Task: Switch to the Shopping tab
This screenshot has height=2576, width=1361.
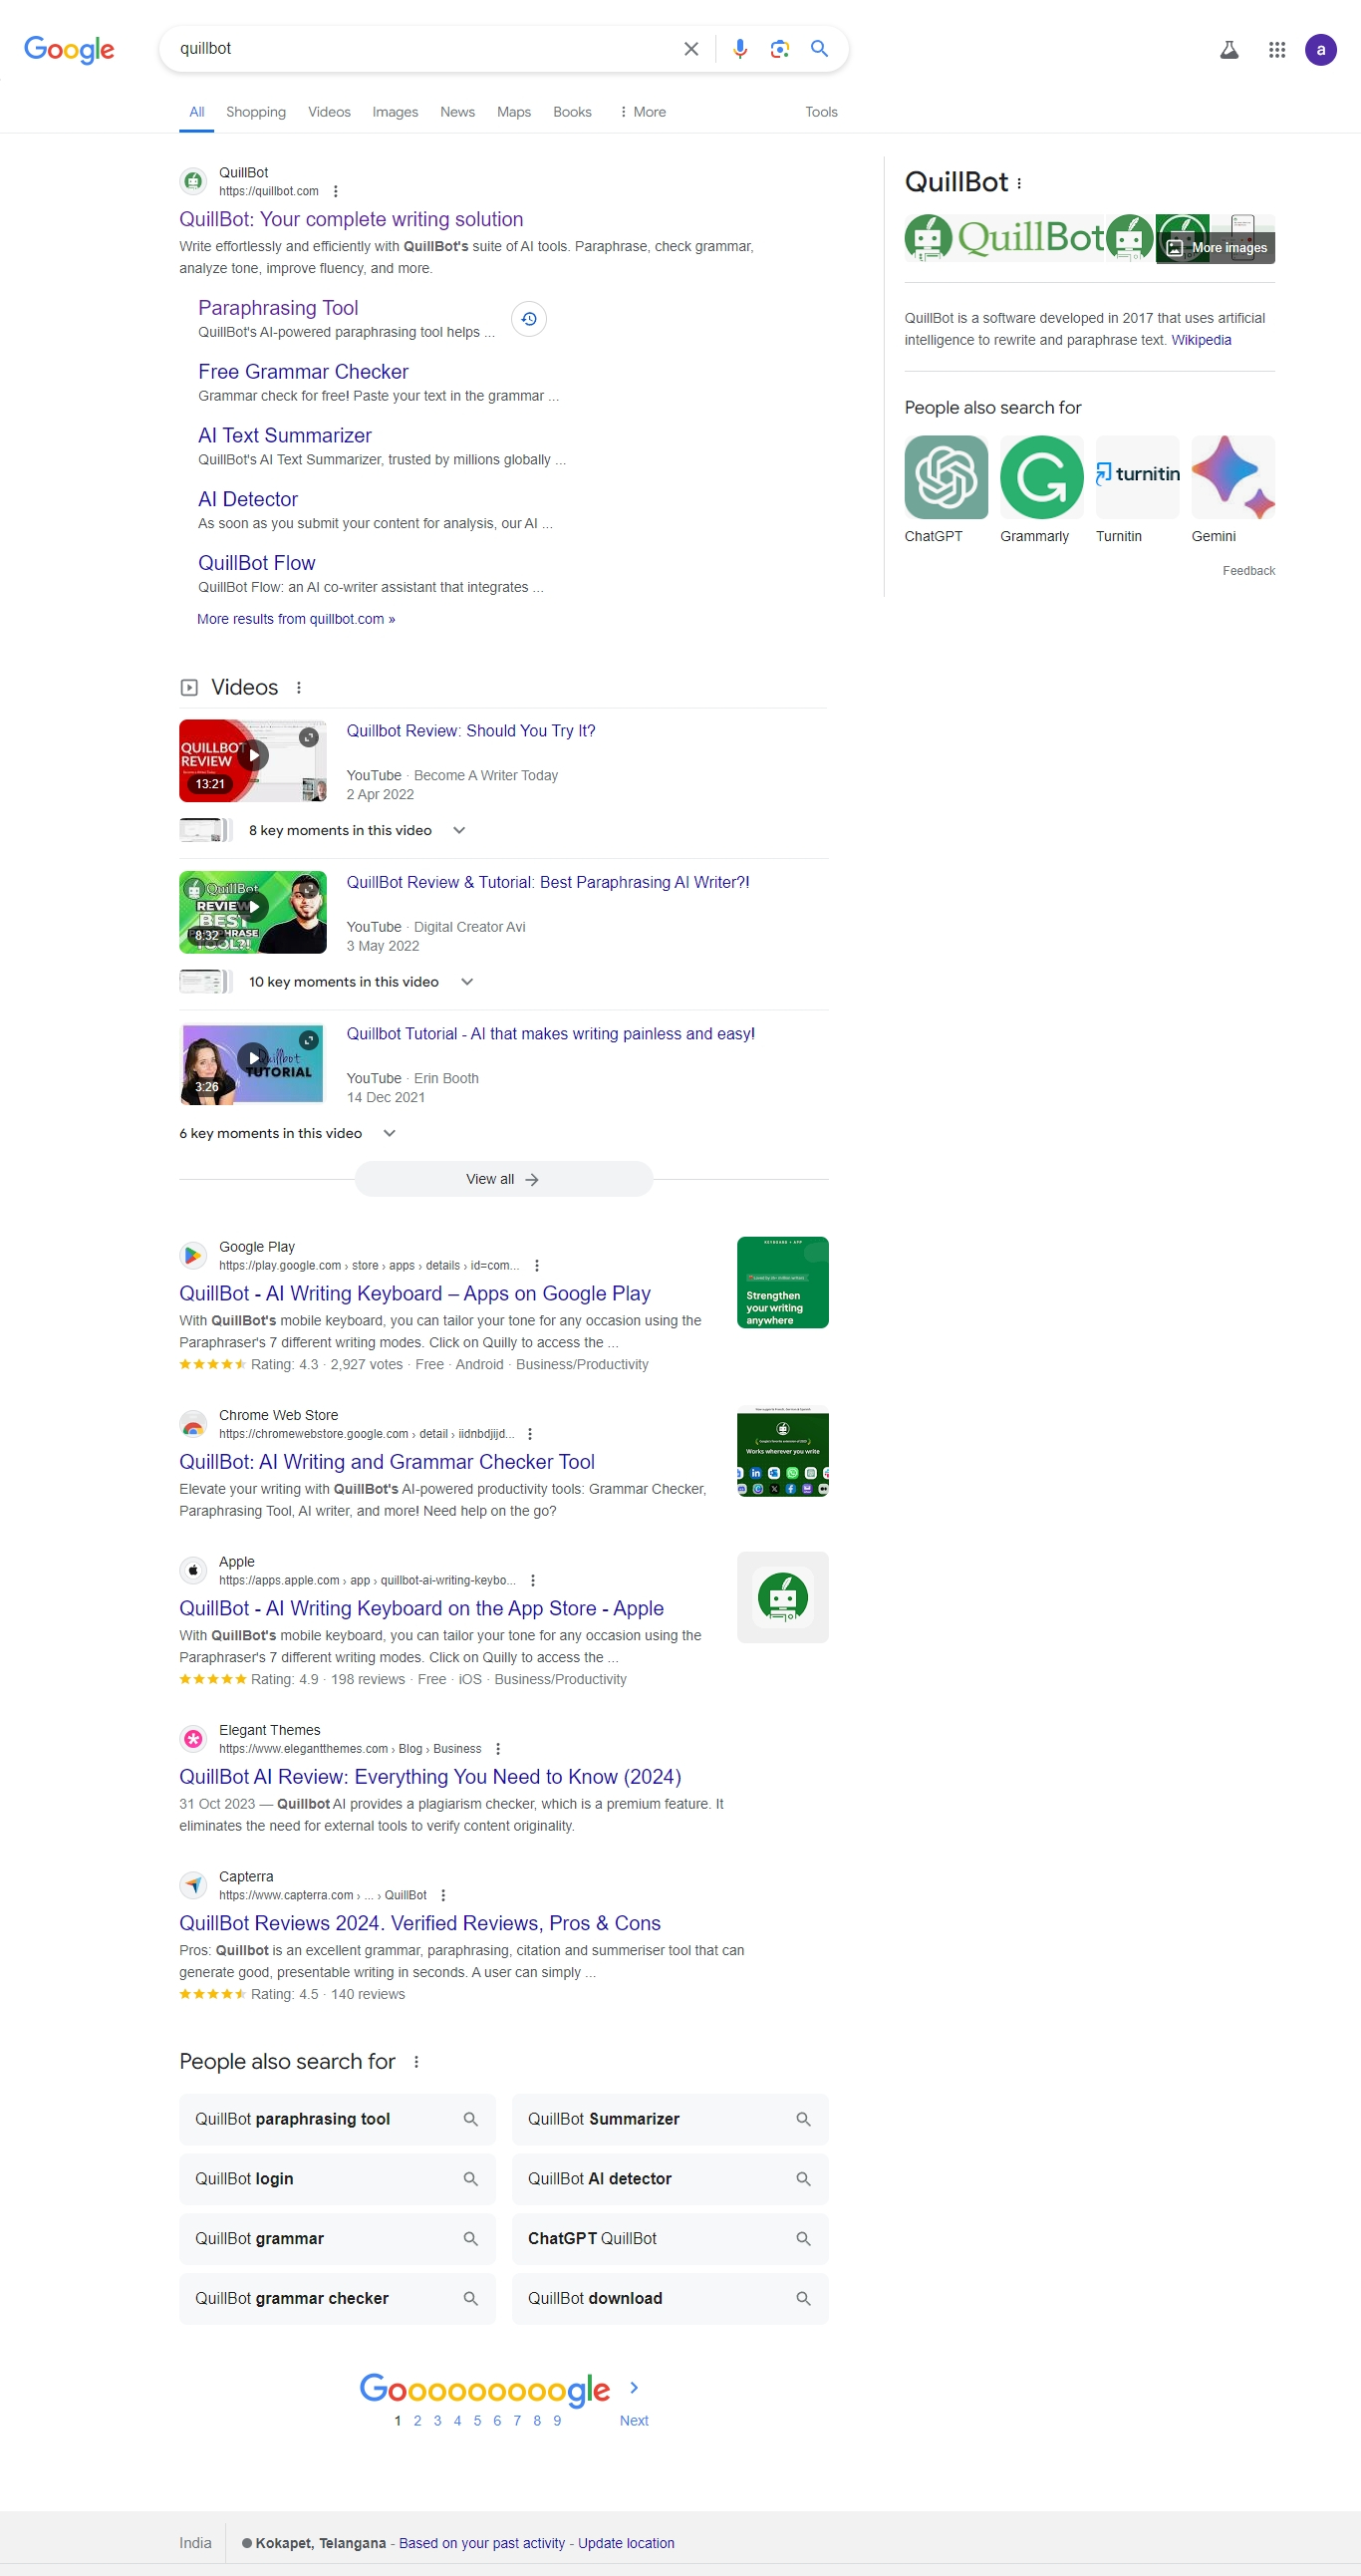Action: [256, 112]
